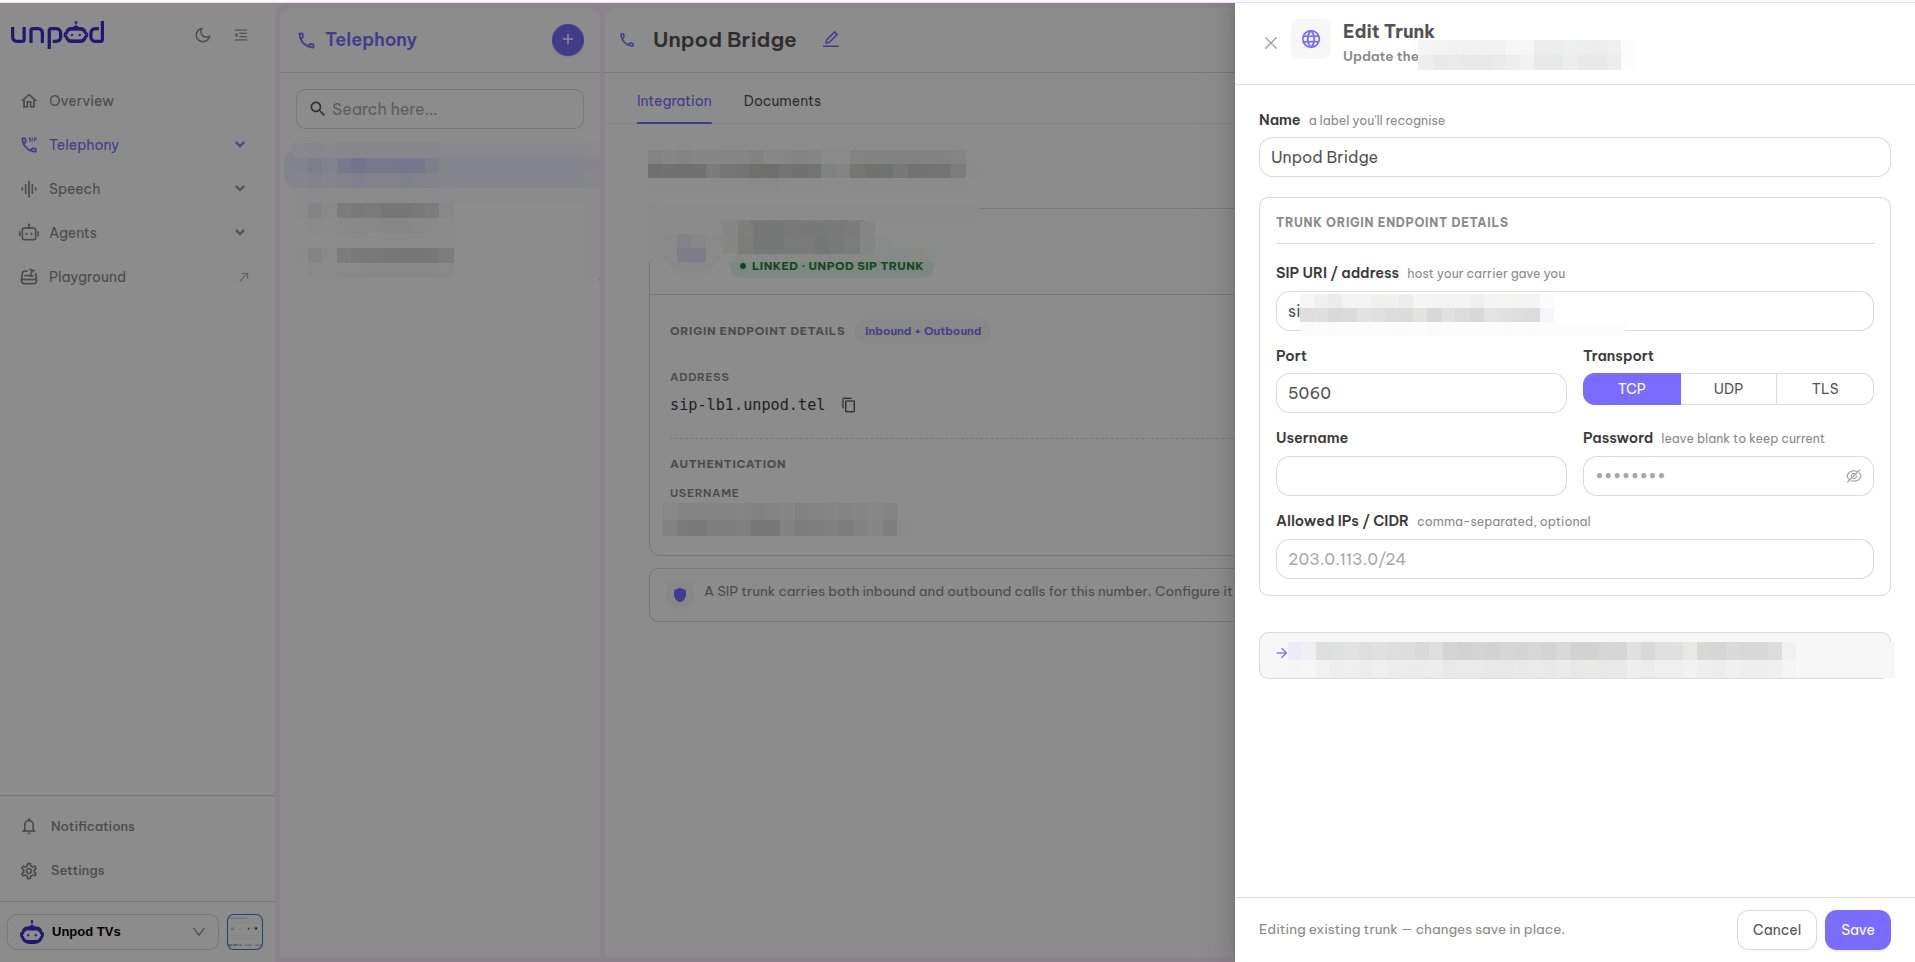The image size is (1915, 962).
Task: Toggle password visibility eye icon
Action: click(x=1853, y=476)
